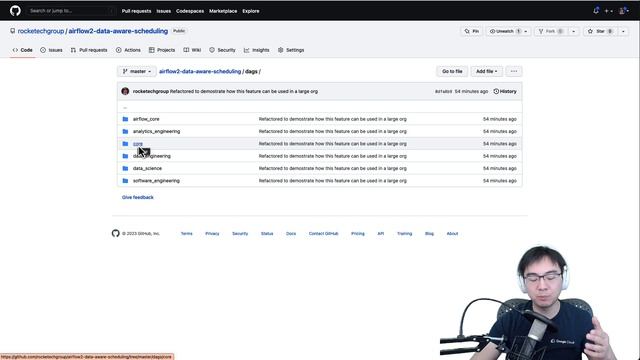Screen dimensions: 640x360
Task: Open footer Contact GitHub link
Action: point(324,233)
